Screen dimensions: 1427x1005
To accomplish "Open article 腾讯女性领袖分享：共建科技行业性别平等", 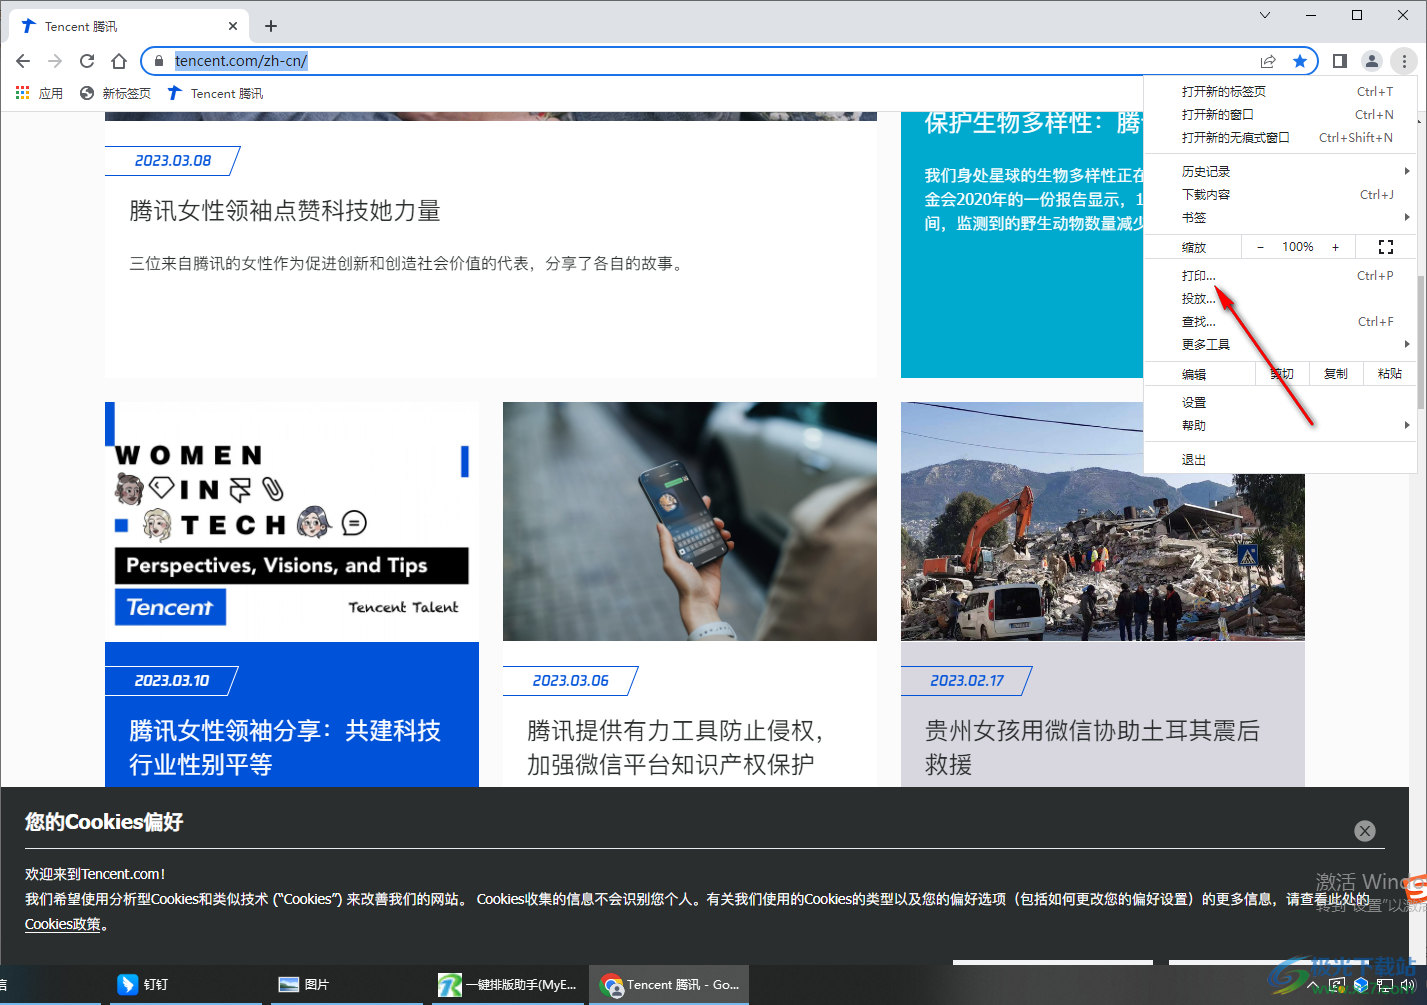I will click(x=285, y=747).
